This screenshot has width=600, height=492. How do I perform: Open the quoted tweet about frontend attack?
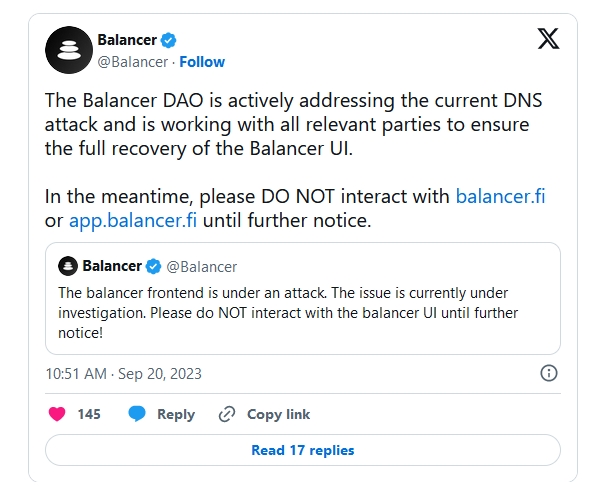tap(302, 312)
